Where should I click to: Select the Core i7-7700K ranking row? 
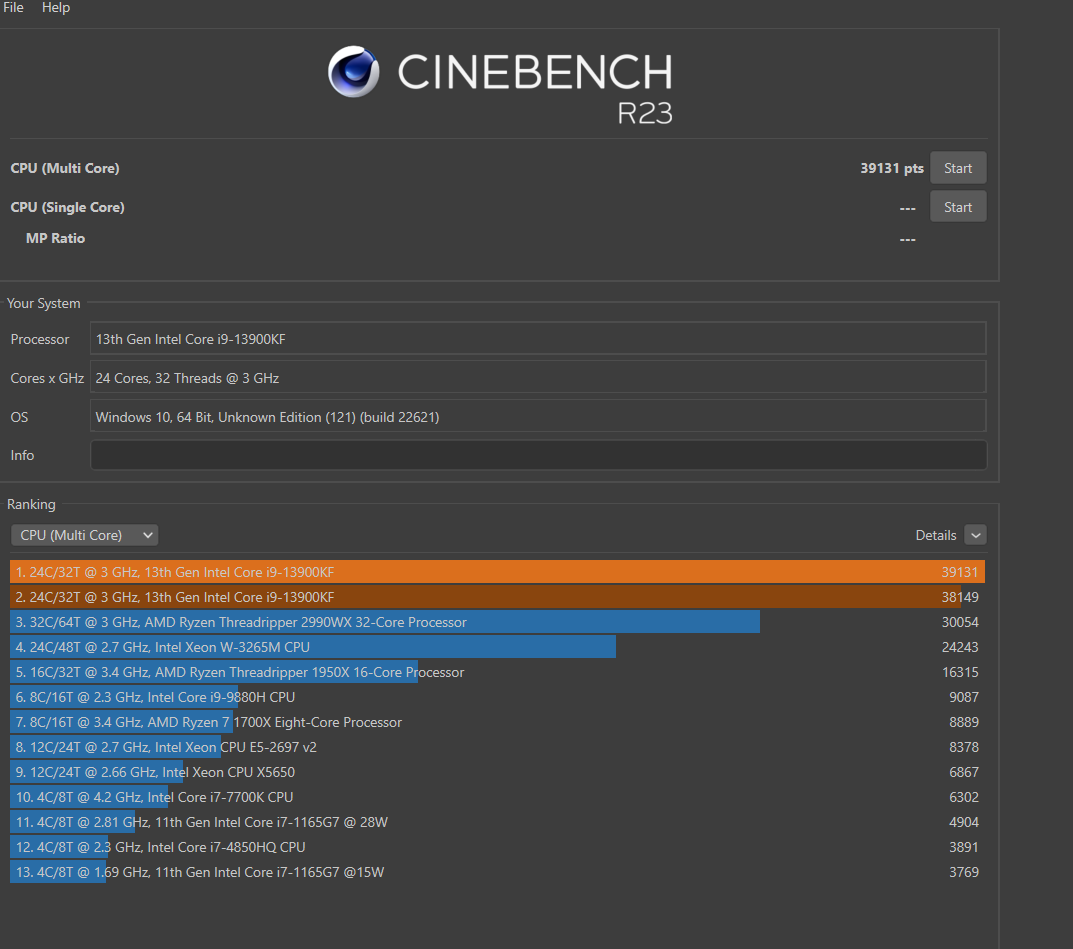(x=497, y=797)
